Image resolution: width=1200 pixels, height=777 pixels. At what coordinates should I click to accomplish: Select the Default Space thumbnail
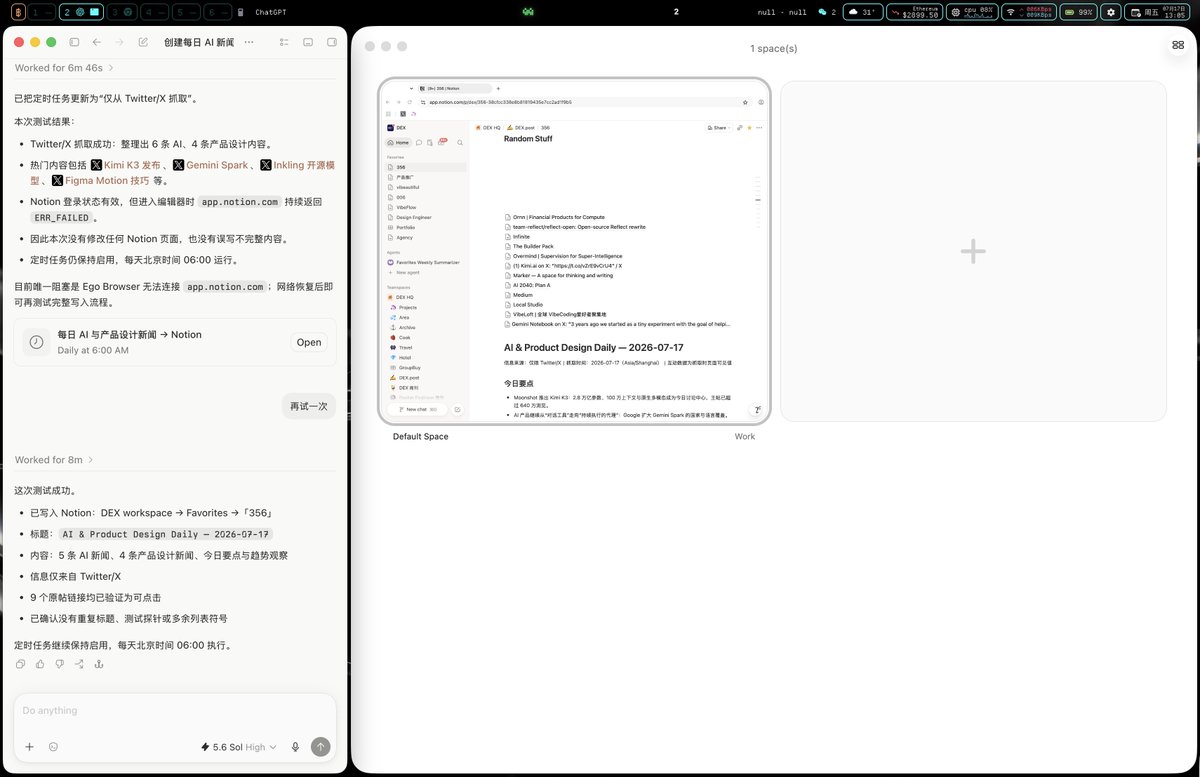pyautogui.click(x=574, y=250)
